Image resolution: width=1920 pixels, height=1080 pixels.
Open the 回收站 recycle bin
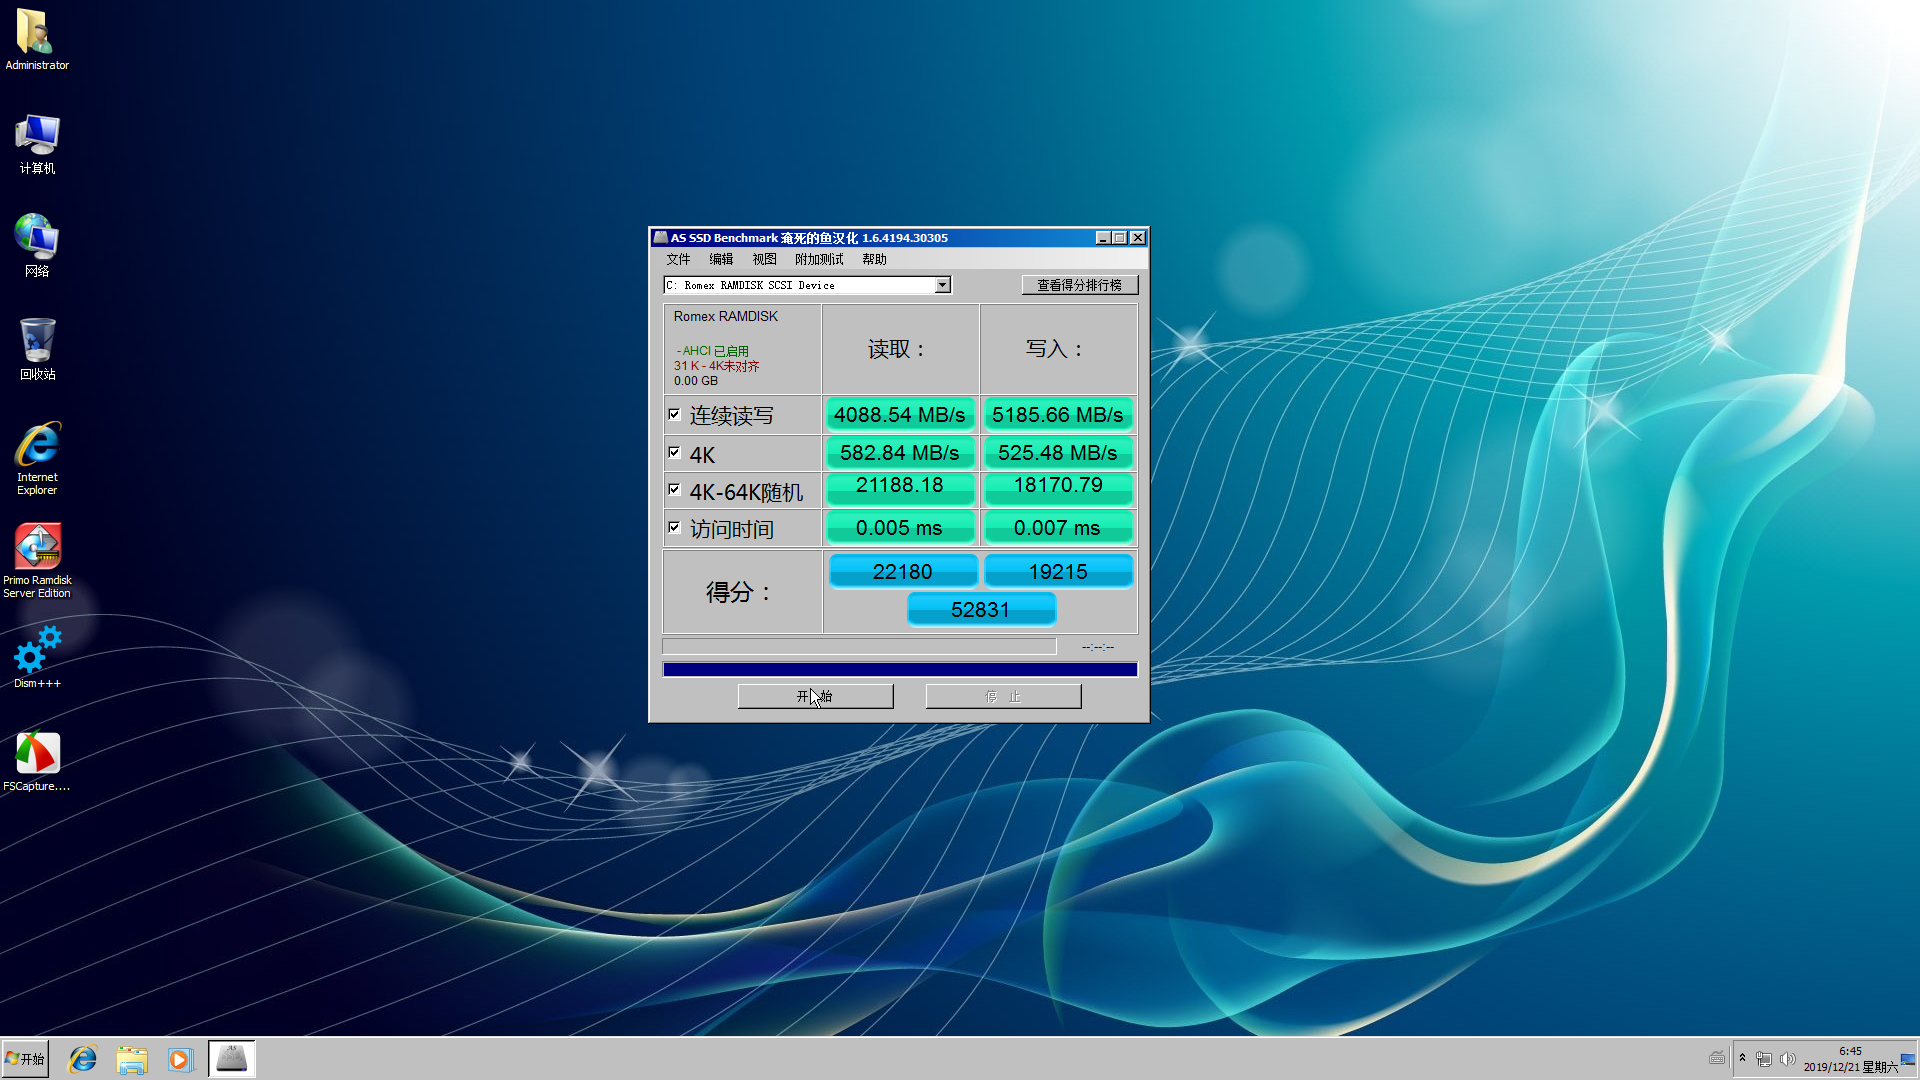(x=37, y=350)
